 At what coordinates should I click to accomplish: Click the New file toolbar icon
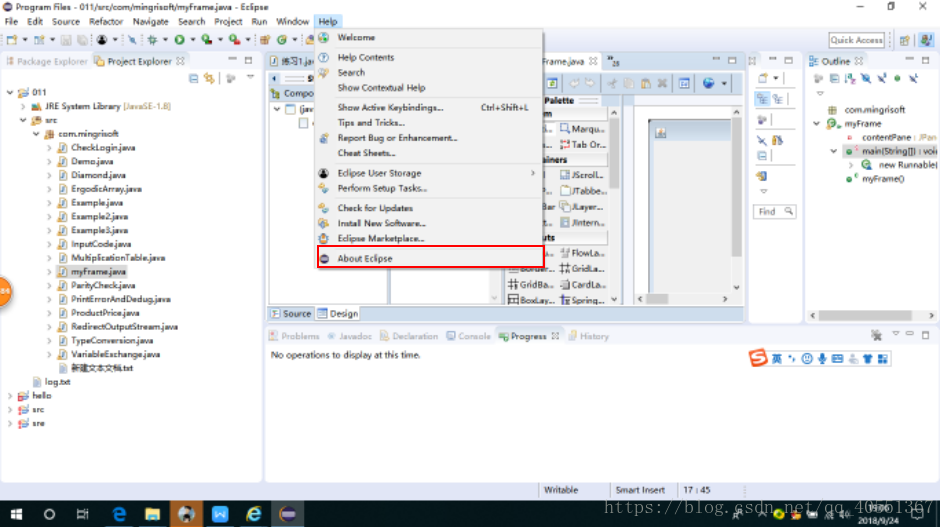pos(11,40)
